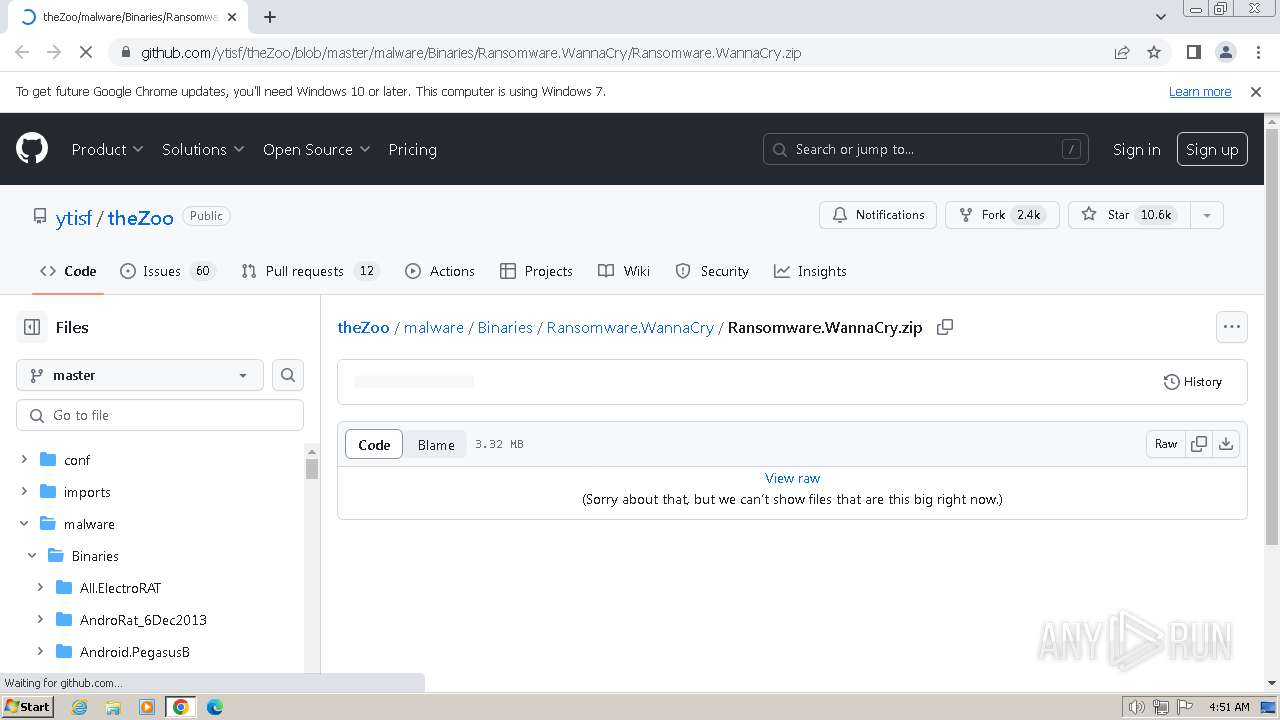Switch to the Code tab
Image resolution: width=1280 pixels, height=720 pixels.
68,271
